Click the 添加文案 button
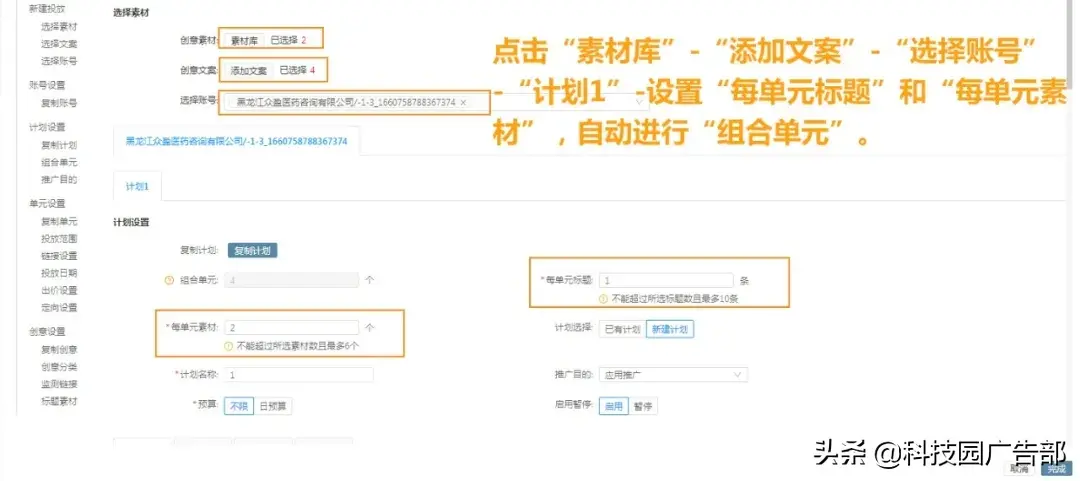The height and width of the screenshot is (481, 1080). point(248,70)
